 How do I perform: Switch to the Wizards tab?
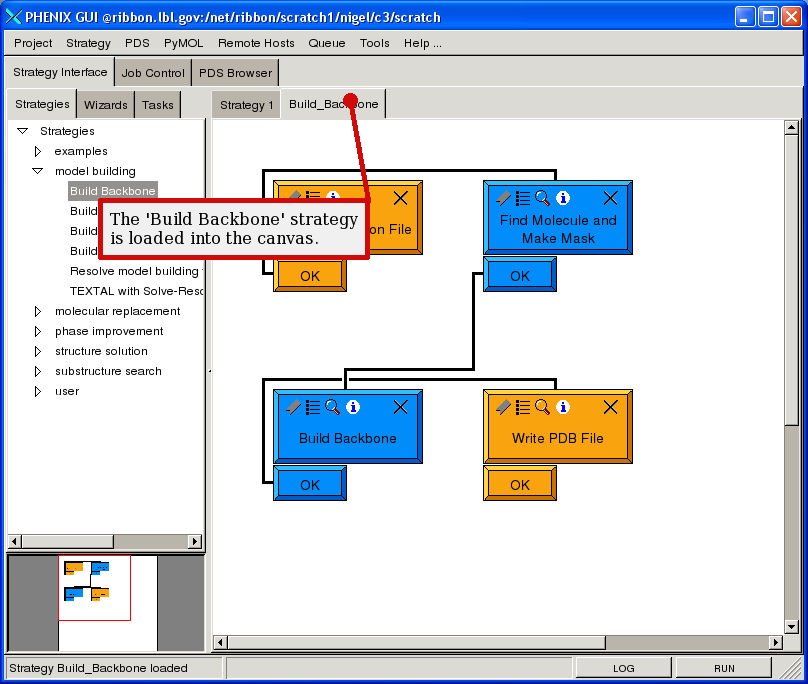[x=105, y=105]
